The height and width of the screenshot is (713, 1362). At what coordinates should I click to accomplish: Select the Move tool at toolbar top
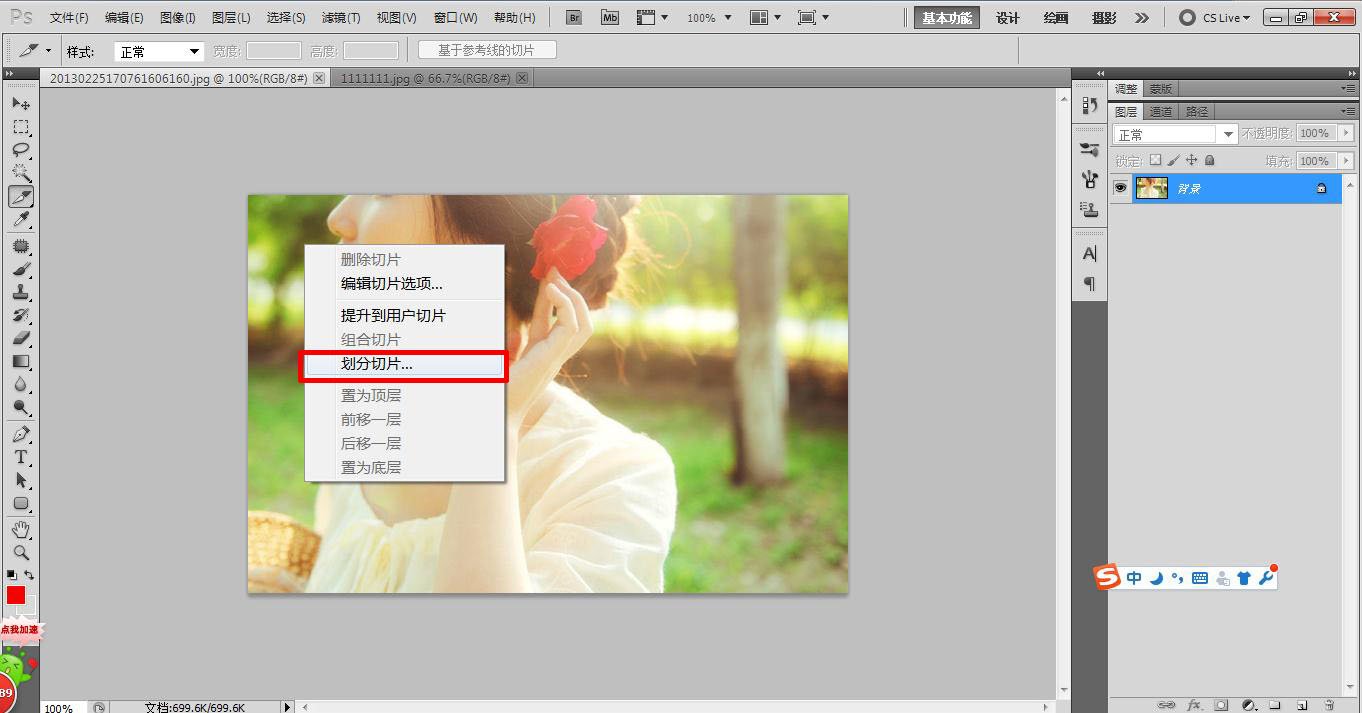(21, 103)
